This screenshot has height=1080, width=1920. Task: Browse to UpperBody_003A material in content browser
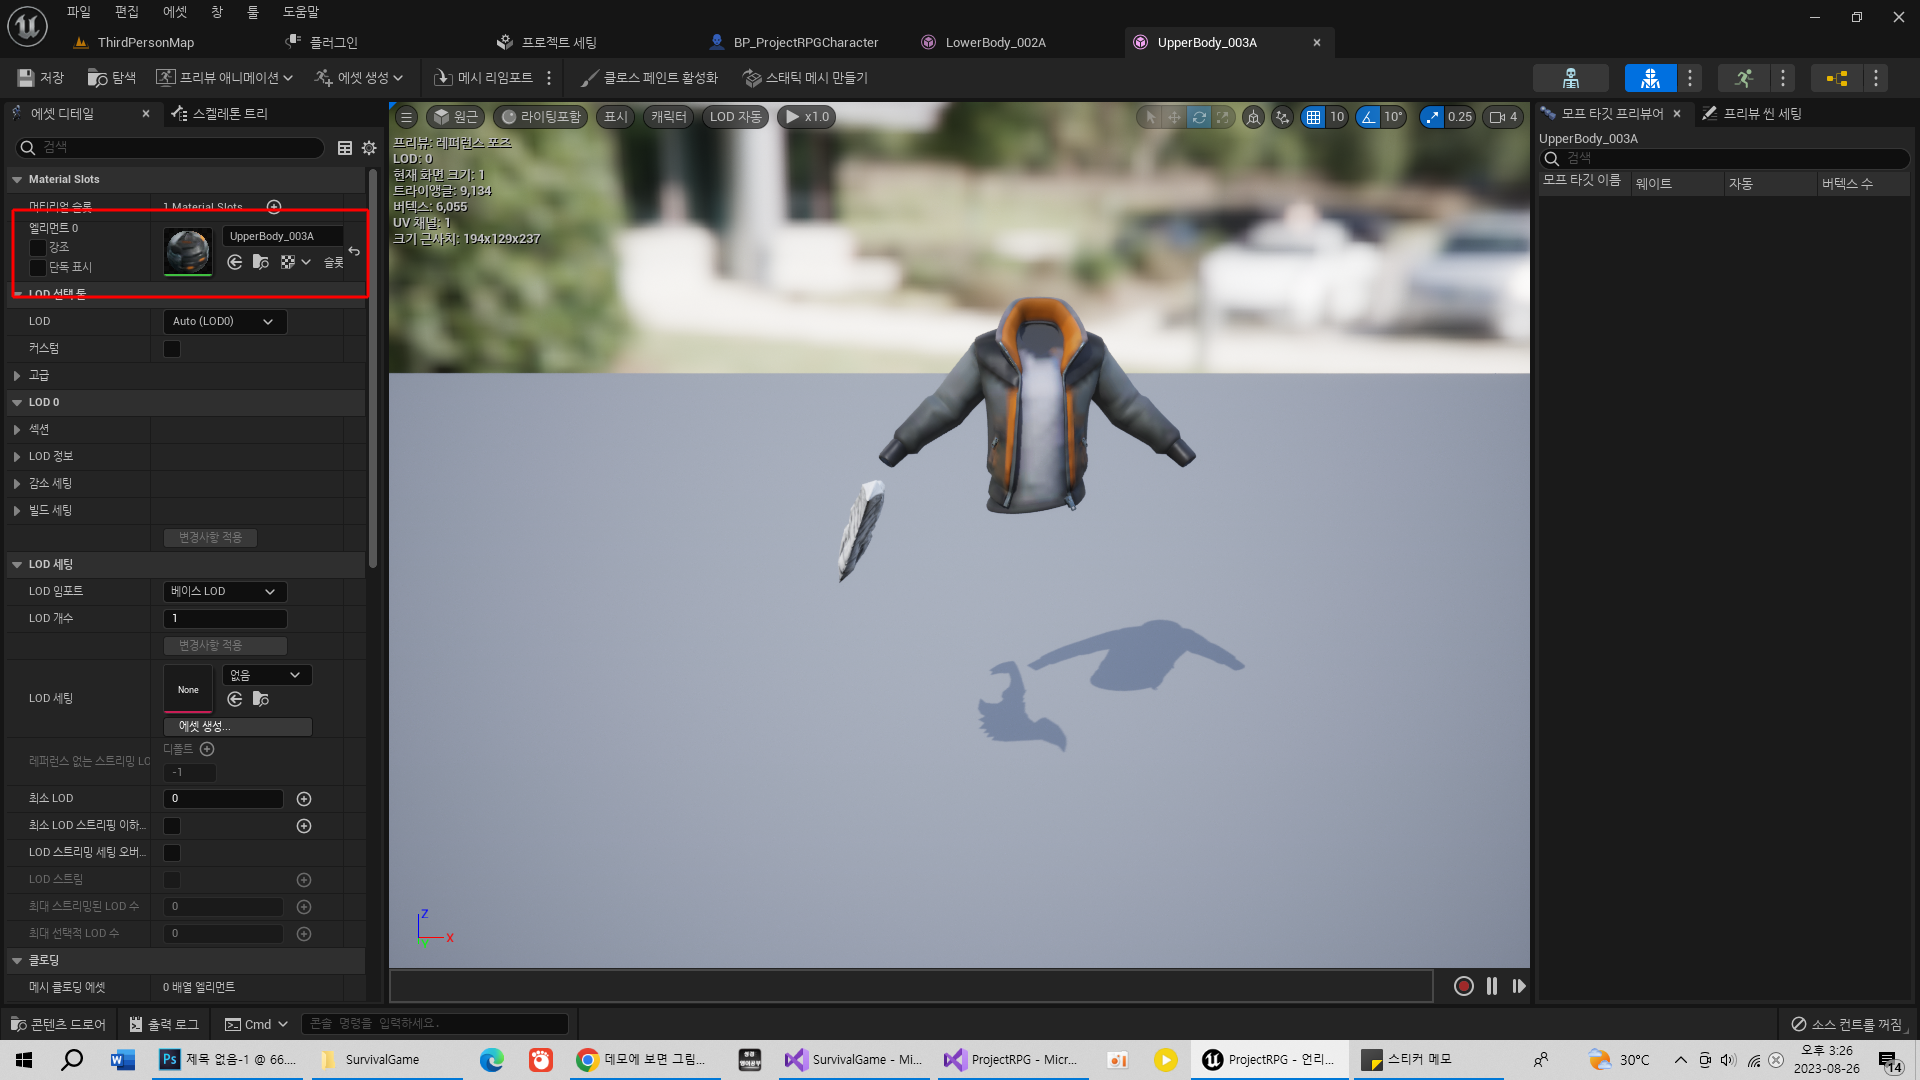tap(261, 262)
